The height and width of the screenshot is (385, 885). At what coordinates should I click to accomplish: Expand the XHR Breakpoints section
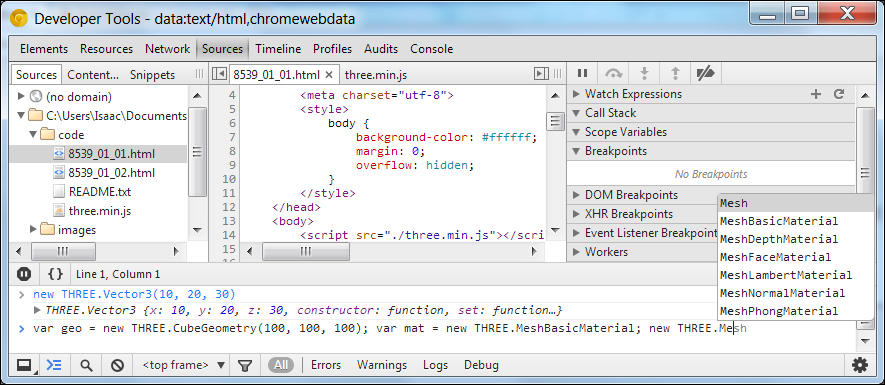(x=576, y=214)
